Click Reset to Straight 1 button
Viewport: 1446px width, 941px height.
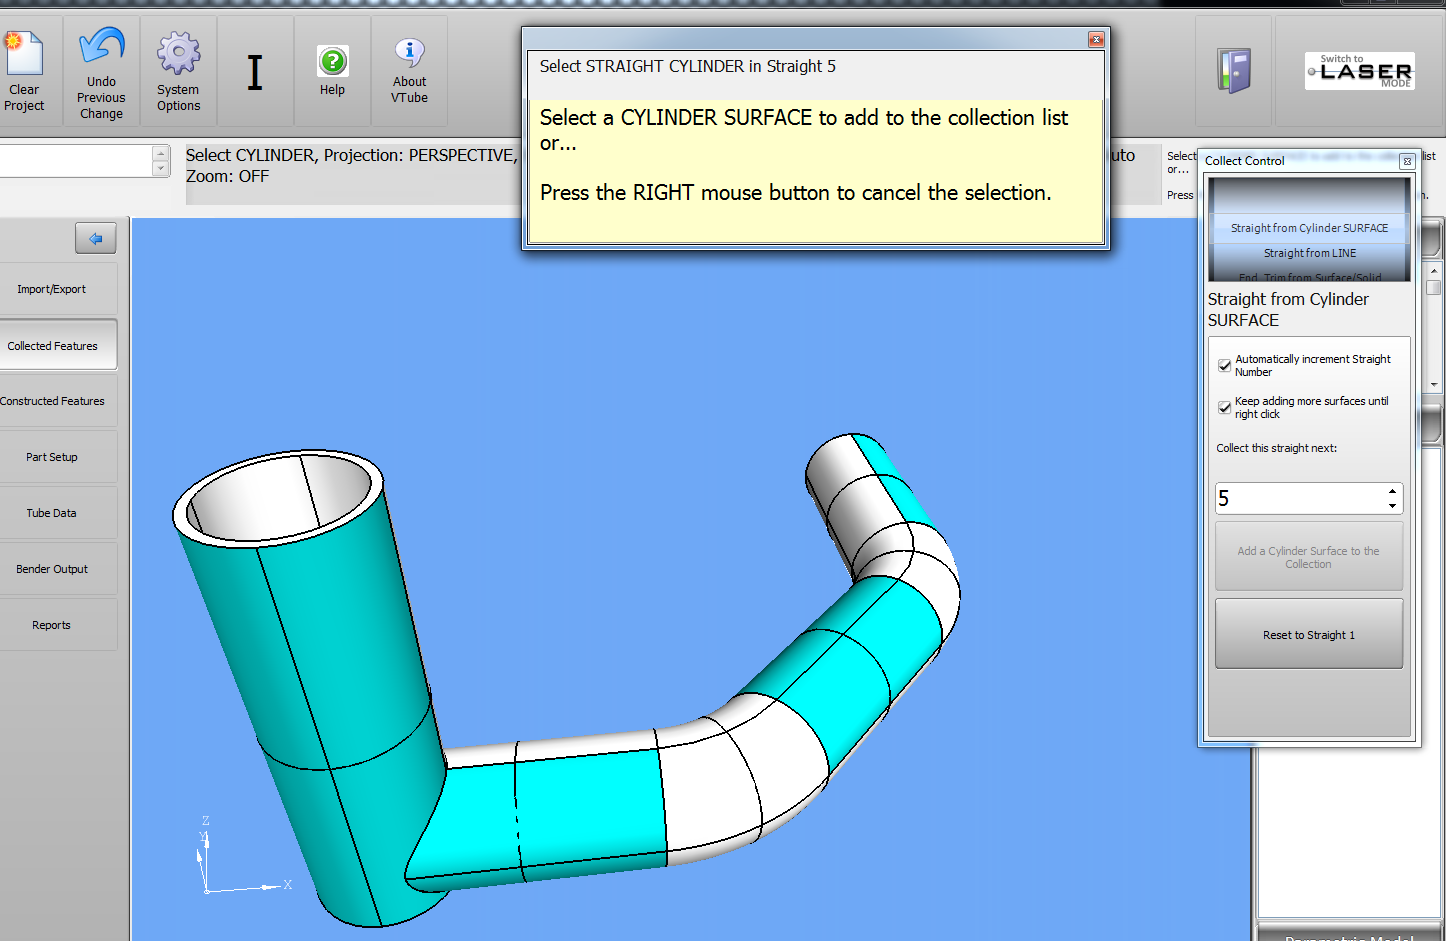1308,635
